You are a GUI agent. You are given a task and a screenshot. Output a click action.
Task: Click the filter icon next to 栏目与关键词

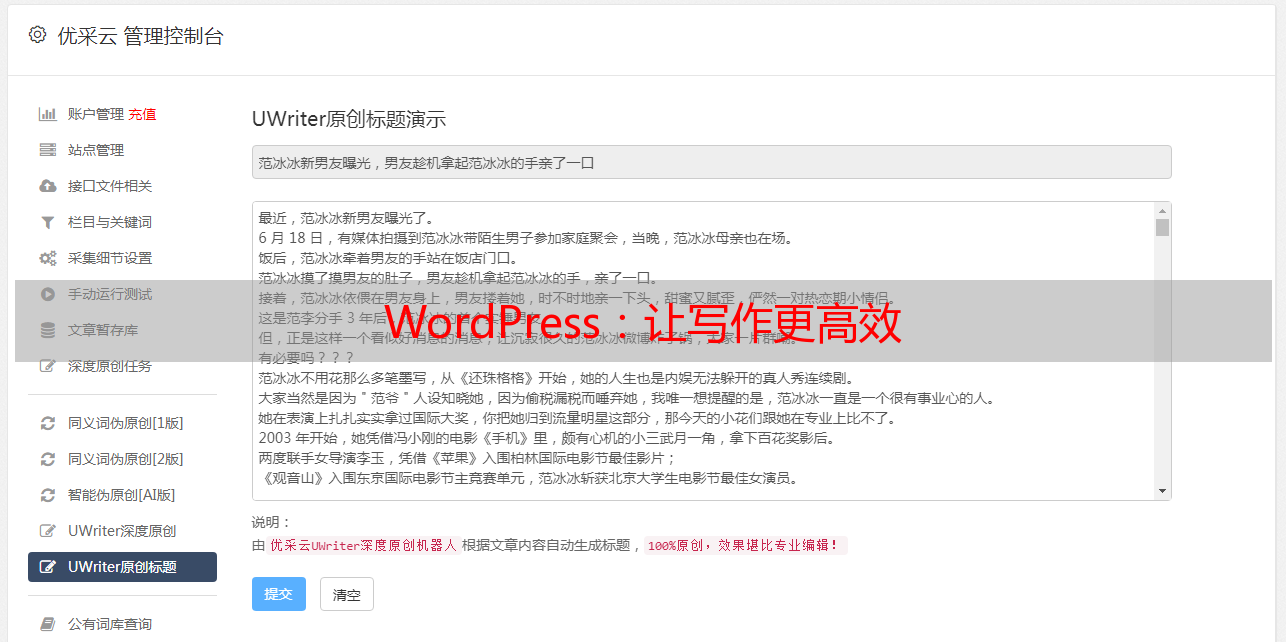[x=47, y=222]
